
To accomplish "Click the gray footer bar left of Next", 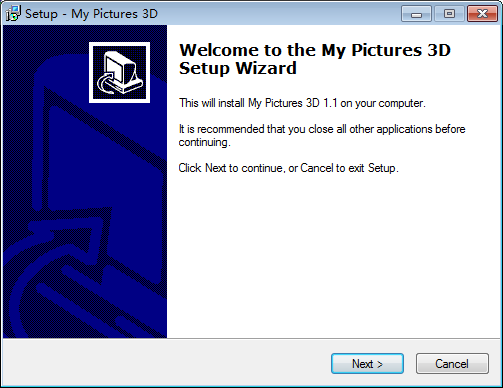I will (x=167, y=363).
